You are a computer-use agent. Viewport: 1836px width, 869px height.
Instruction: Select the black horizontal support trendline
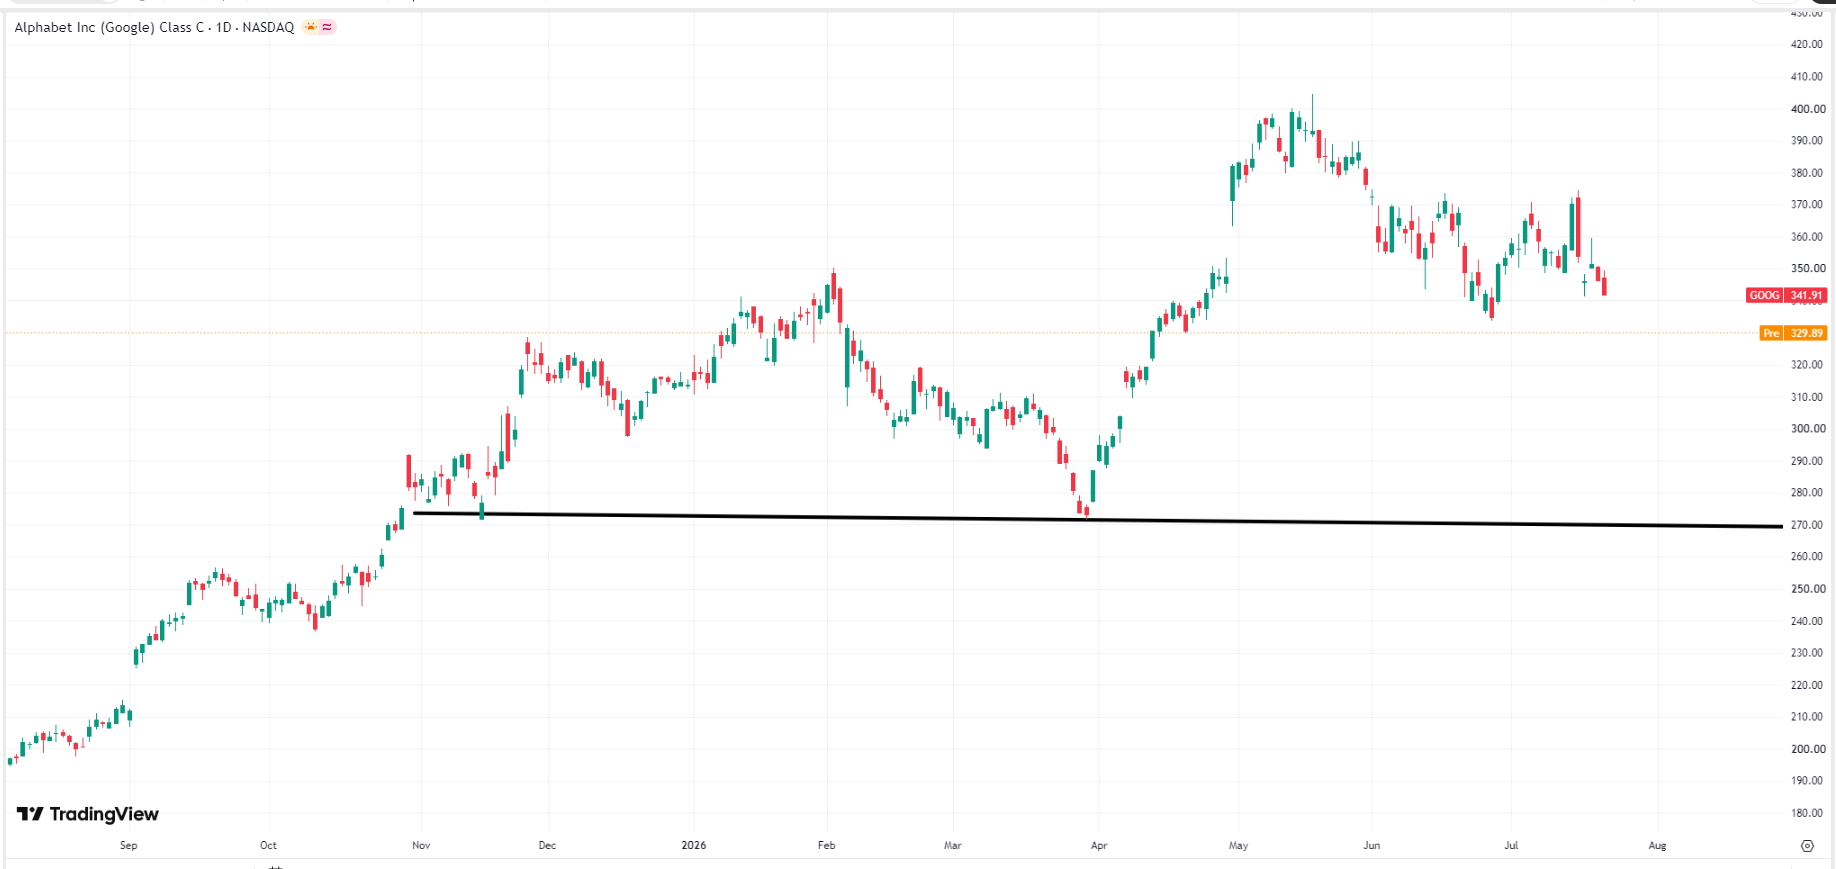[x=1098, y=520]
